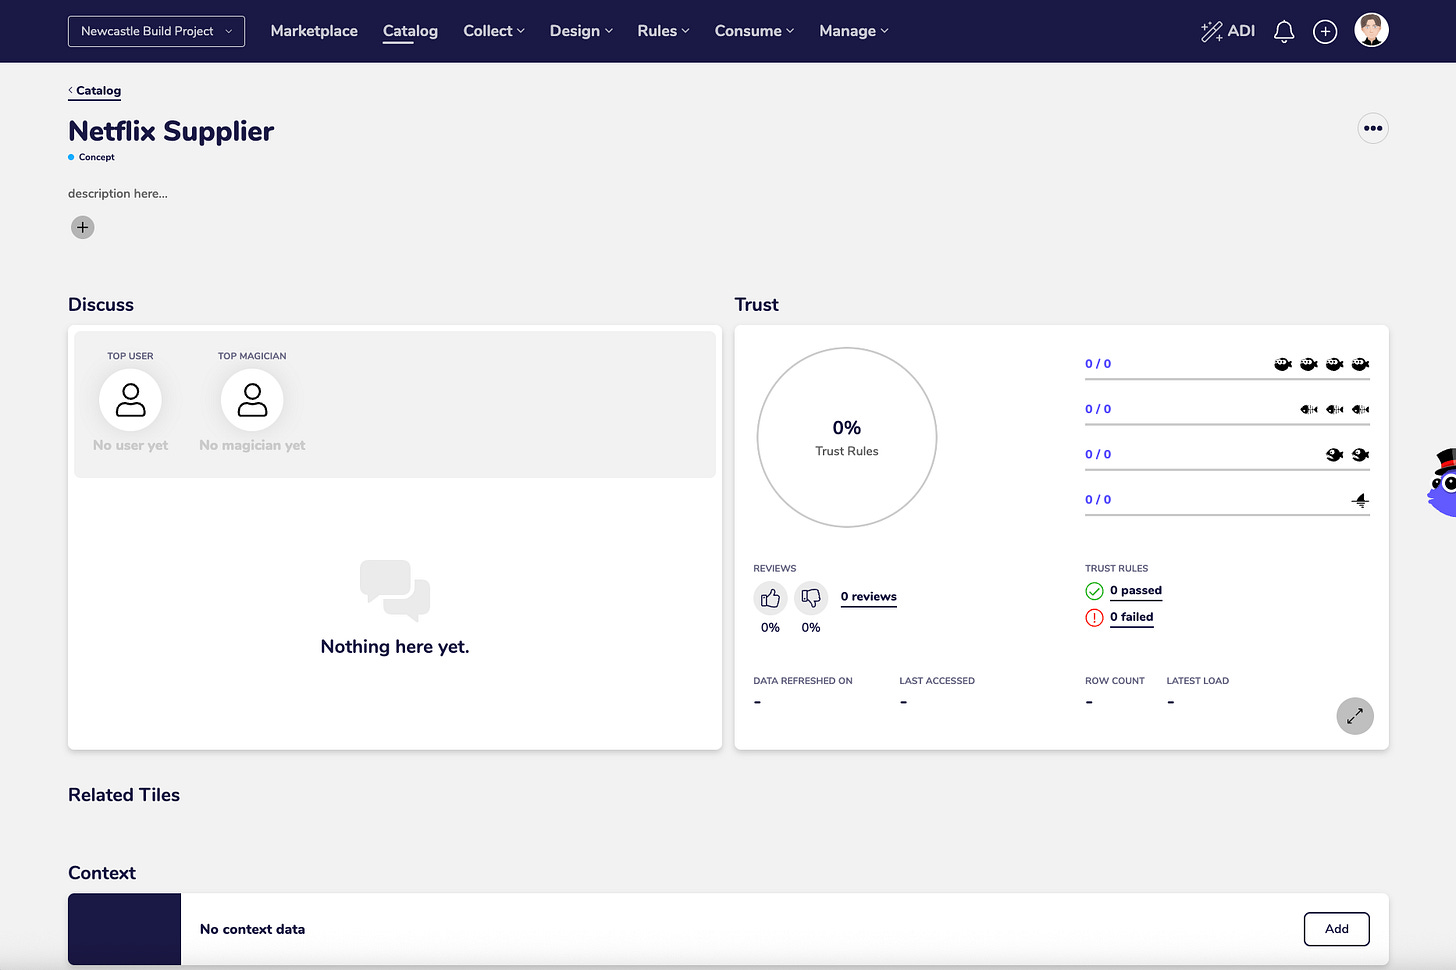Click the first 0 / 0 pufferfish score
The width and height of the screenshot is (1456, 970).
1098,364
